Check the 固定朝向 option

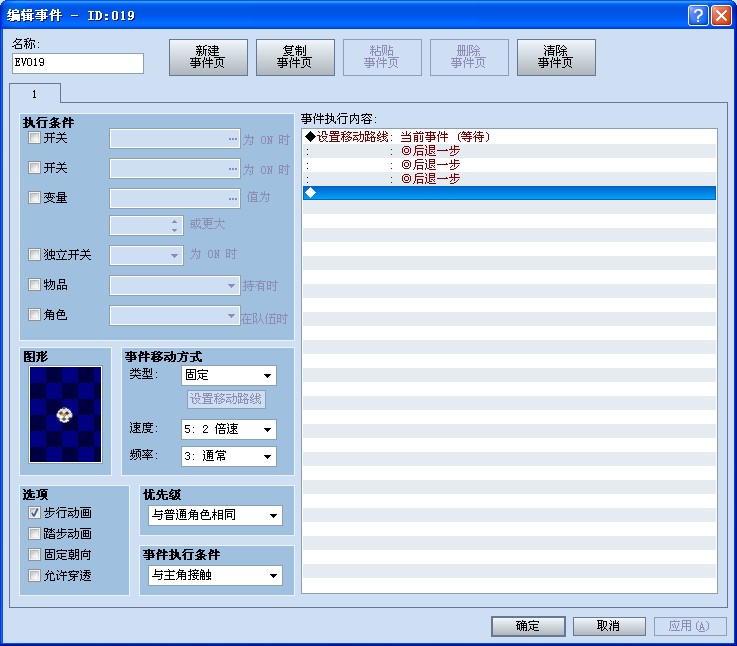[34, 555]
